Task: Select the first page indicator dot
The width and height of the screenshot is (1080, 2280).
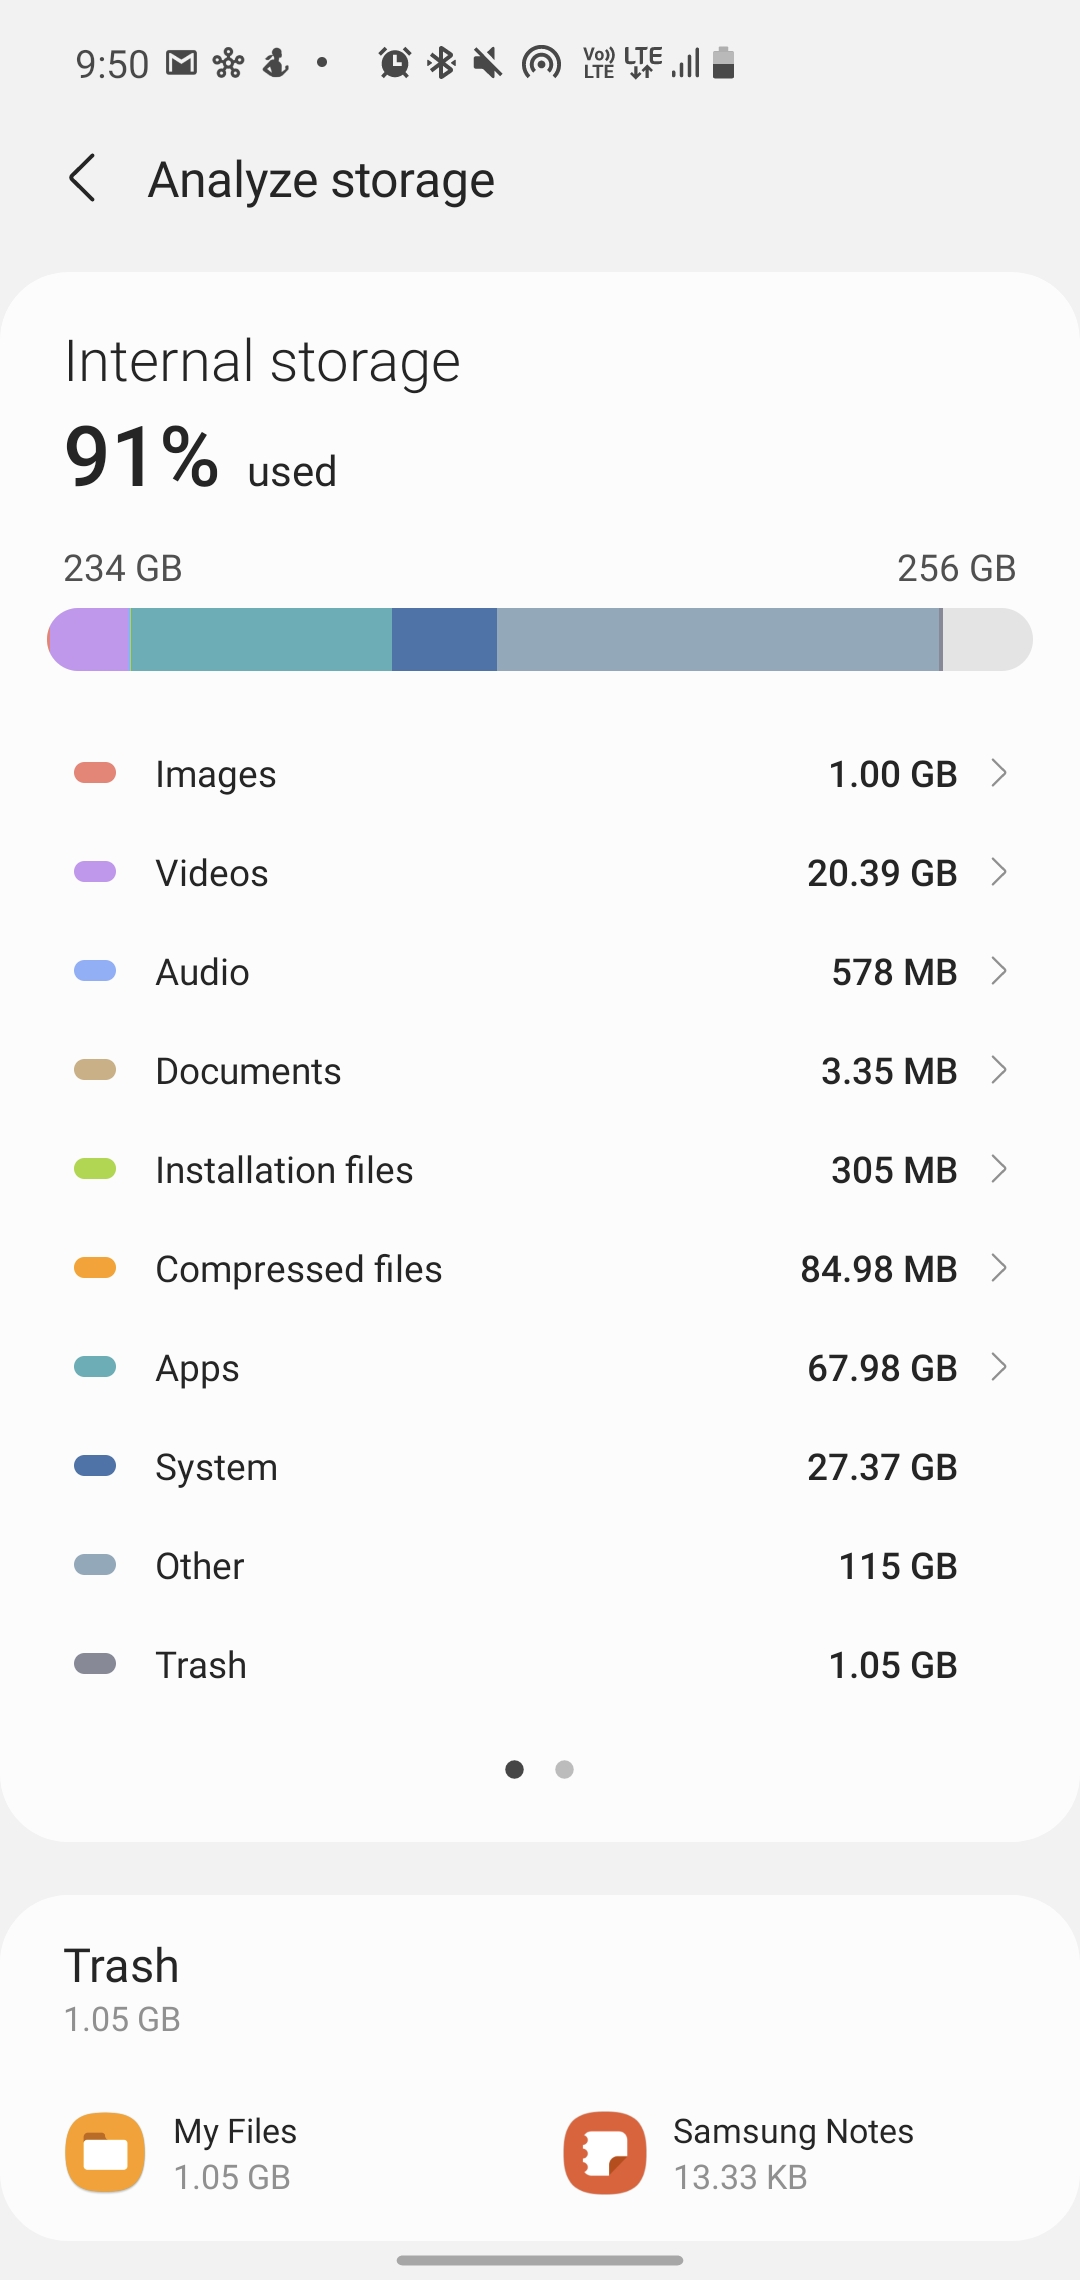Action: (514, 1769)
